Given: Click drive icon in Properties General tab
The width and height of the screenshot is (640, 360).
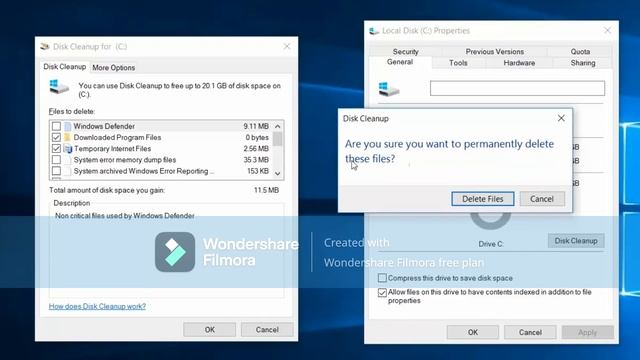Looking at the screenshot, I should pos(388,89).
